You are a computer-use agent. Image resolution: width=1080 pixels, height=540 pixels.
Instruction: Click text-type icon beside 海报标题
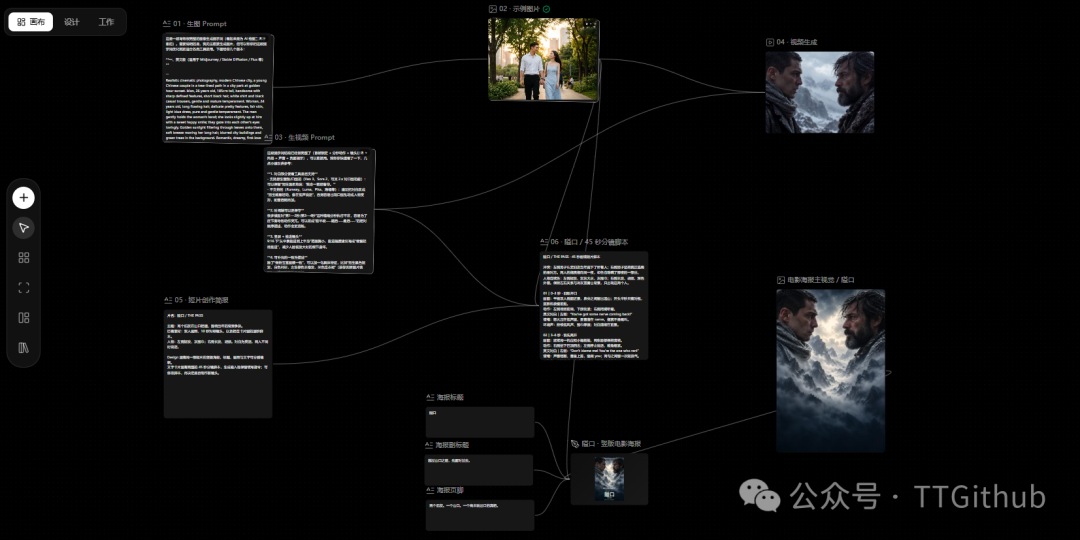(430, 397)
